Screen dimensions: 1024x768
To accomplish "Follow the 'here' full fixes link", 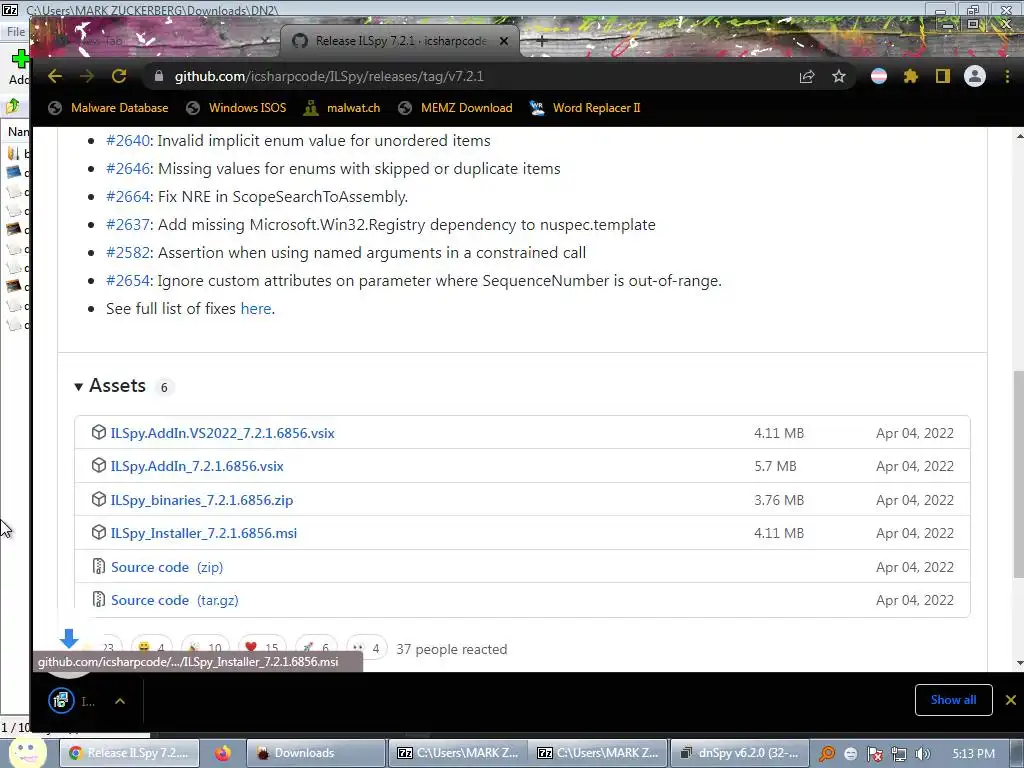I will tap(255, 308).
